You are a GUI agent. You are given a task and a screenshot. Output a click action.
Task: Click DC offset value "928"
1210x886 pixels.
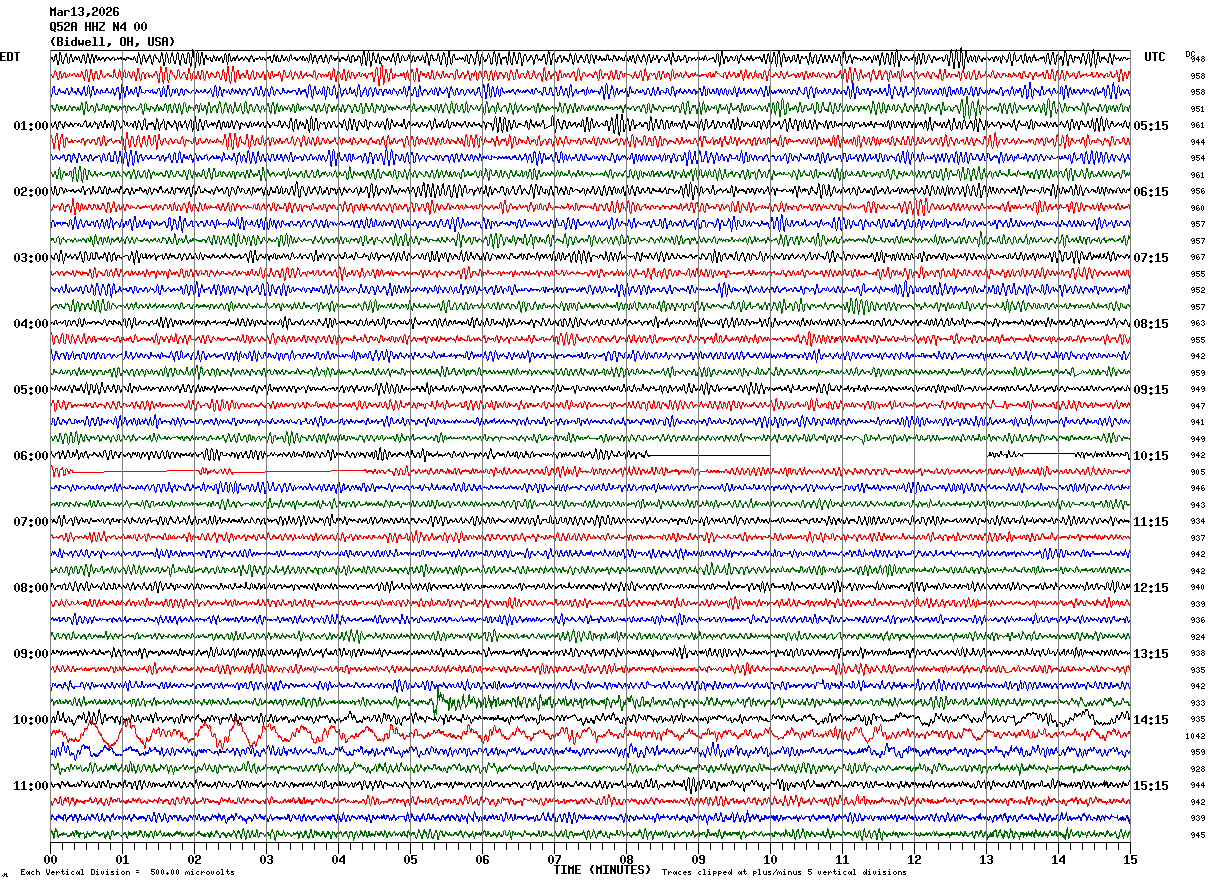[1198, 769]
